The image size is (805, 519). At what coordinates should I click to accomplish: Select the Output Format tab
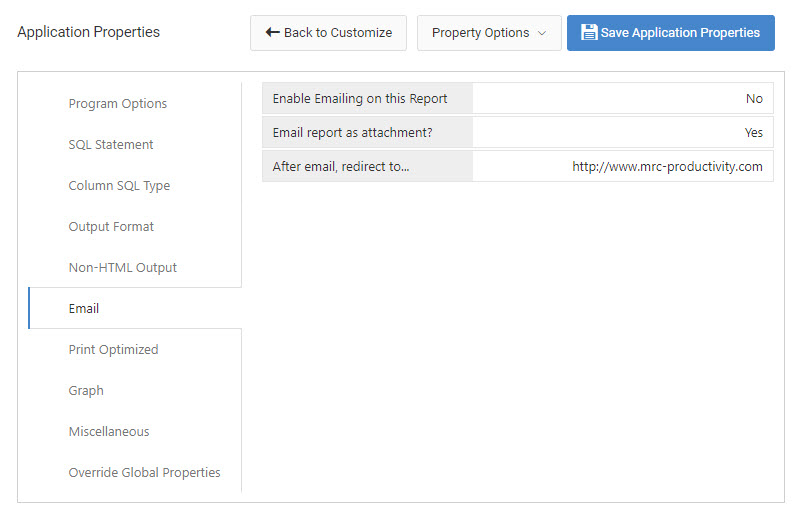[111, 226]
